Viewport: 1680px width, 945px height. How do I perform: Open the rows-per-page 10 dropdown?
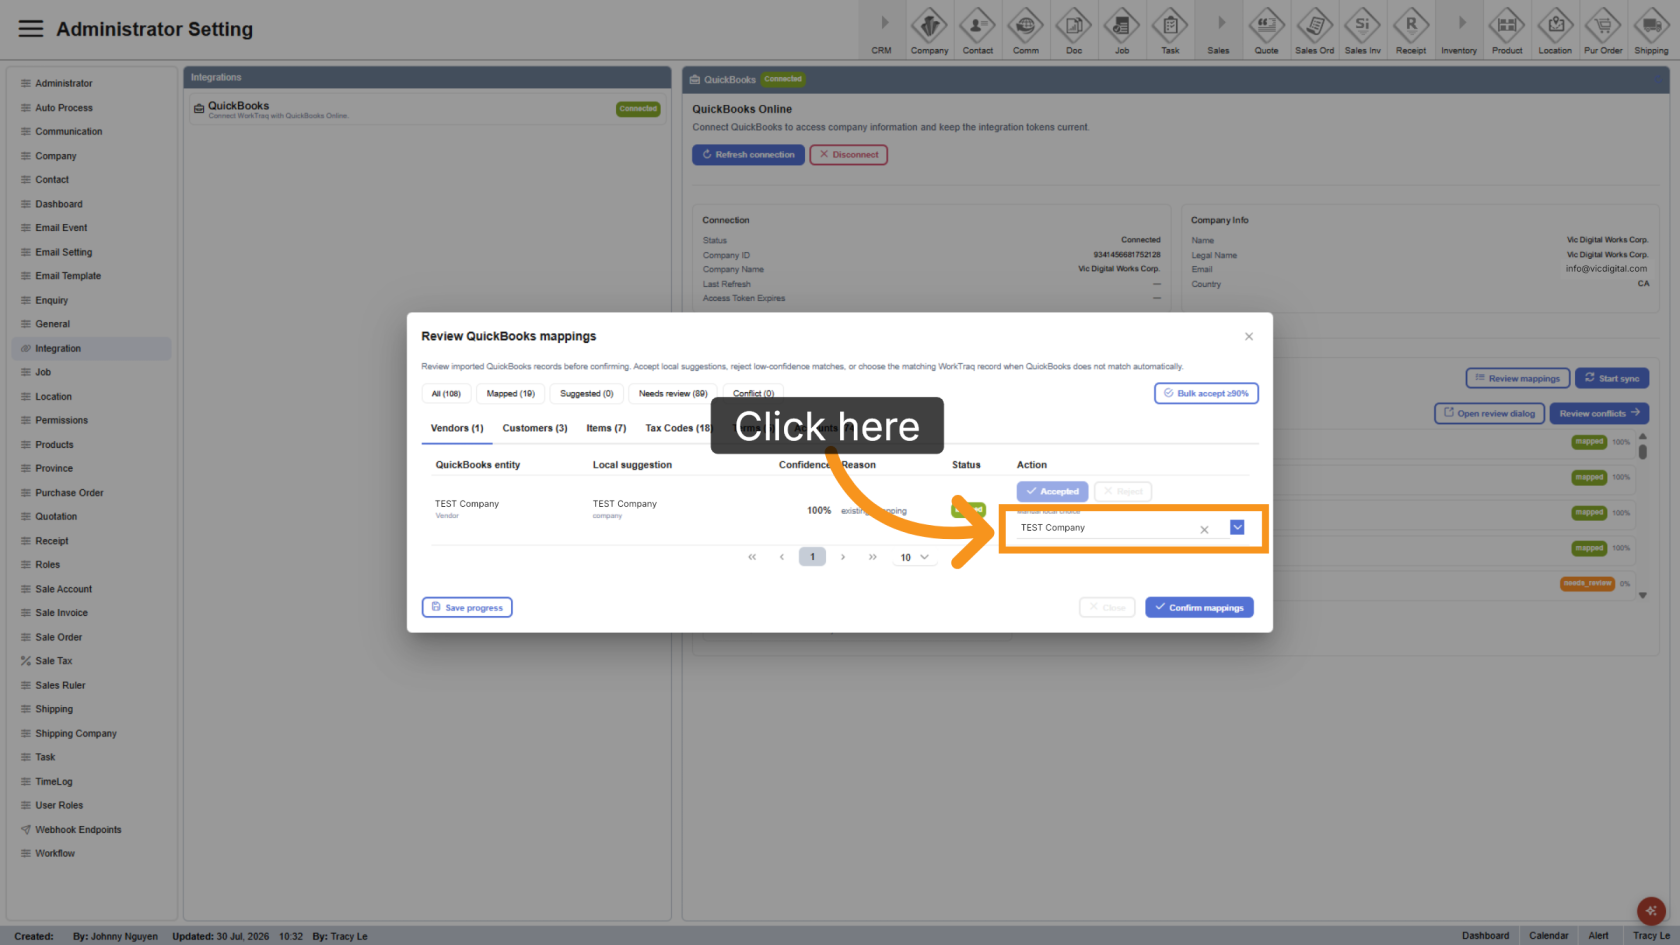915,557
